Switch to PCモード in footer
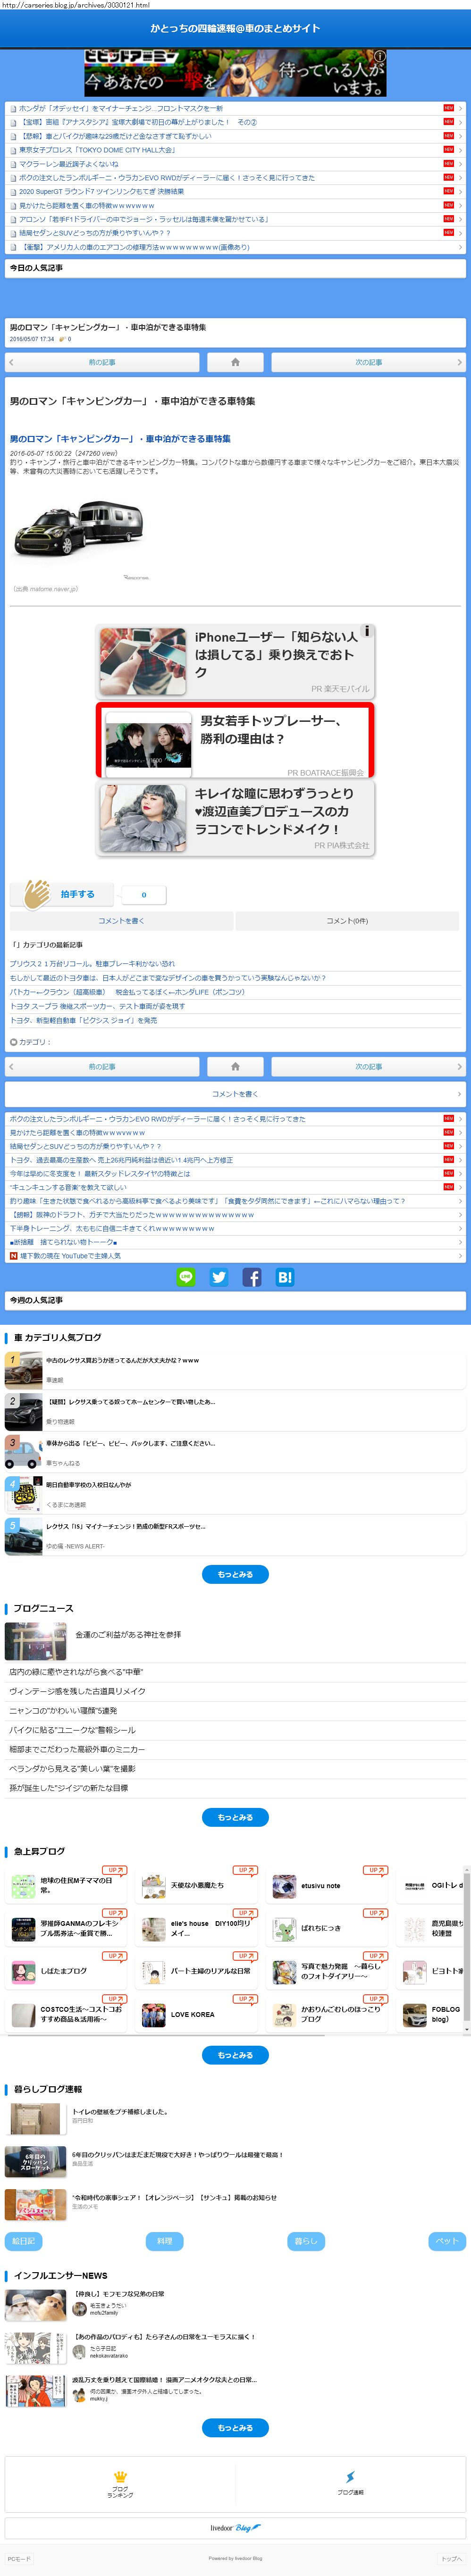The width and height of the screenshot is (471, 2576). coord(18,2559)
